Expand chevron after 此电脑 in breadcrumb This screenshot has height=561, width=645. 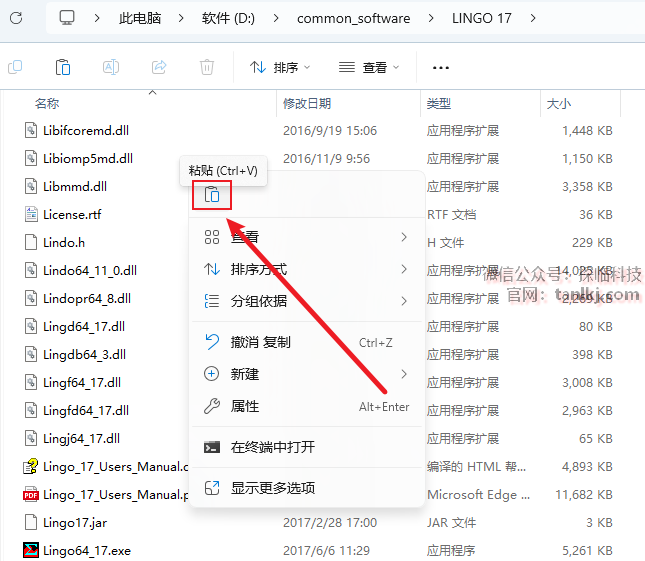tap(181, 18)
